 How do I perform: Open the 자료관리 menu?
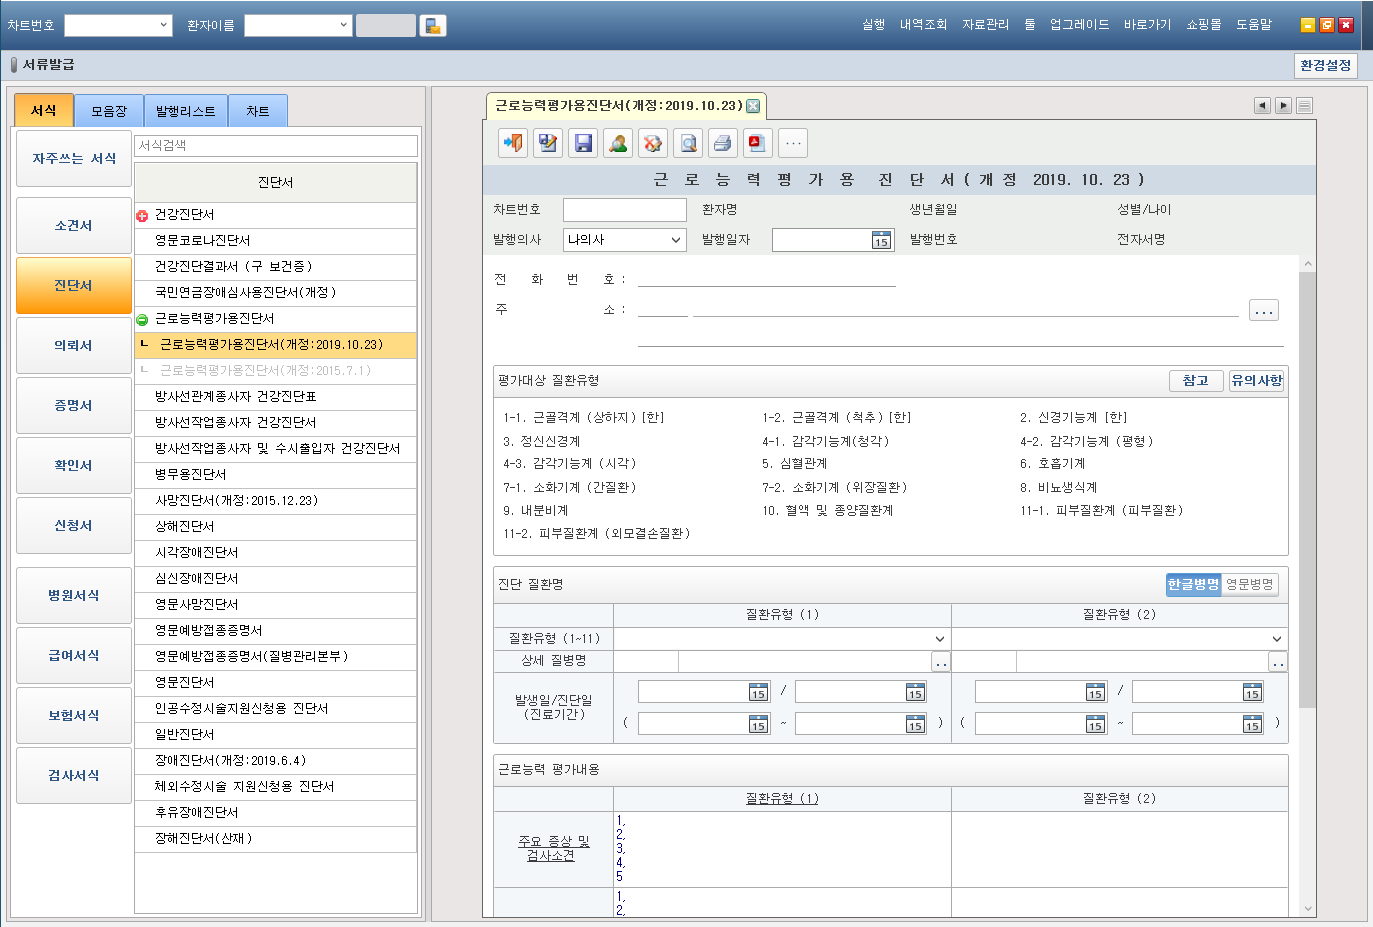985,25
